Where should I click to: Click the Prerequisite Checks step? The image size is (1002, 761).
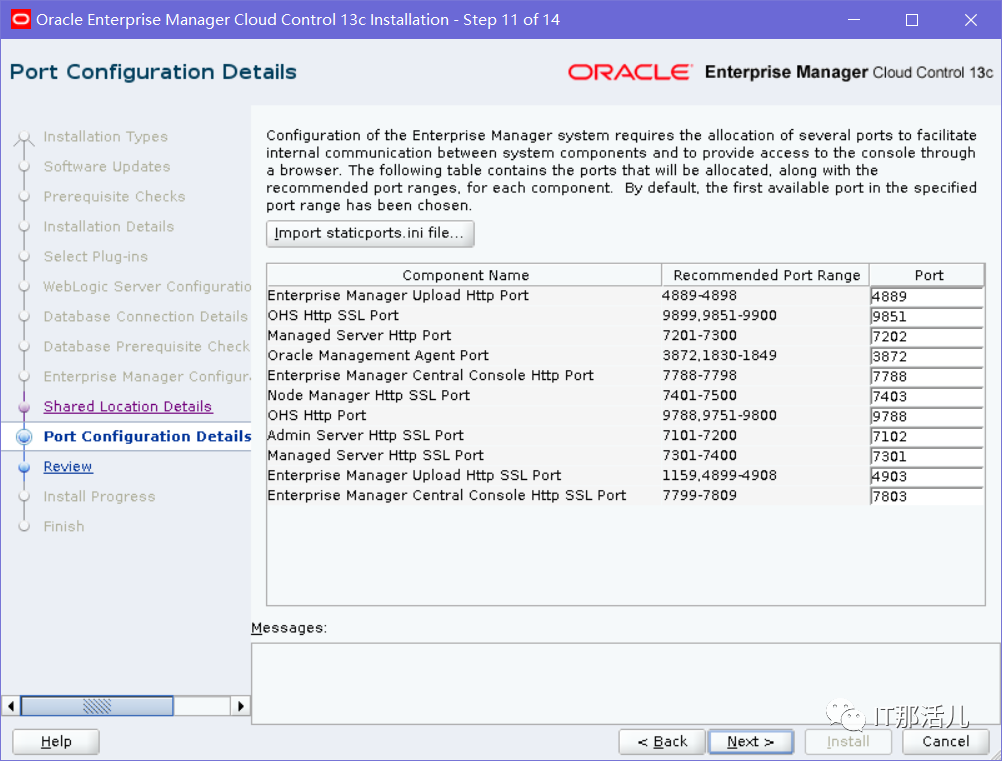pos(114,197)
